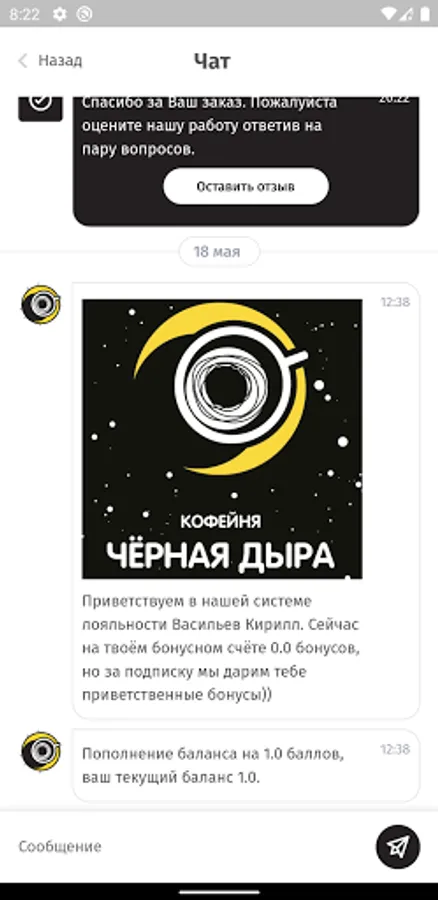Focus the Сообщение message input field

pyautogui.click(x=189, y=846)
